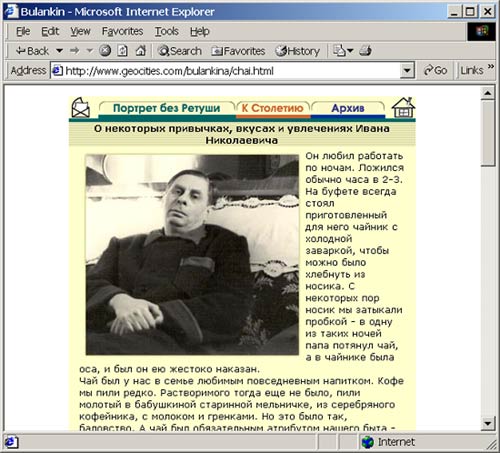Open the Favorites toolbar button
Screen dimensions: 500x453
(x=238, y=51)
